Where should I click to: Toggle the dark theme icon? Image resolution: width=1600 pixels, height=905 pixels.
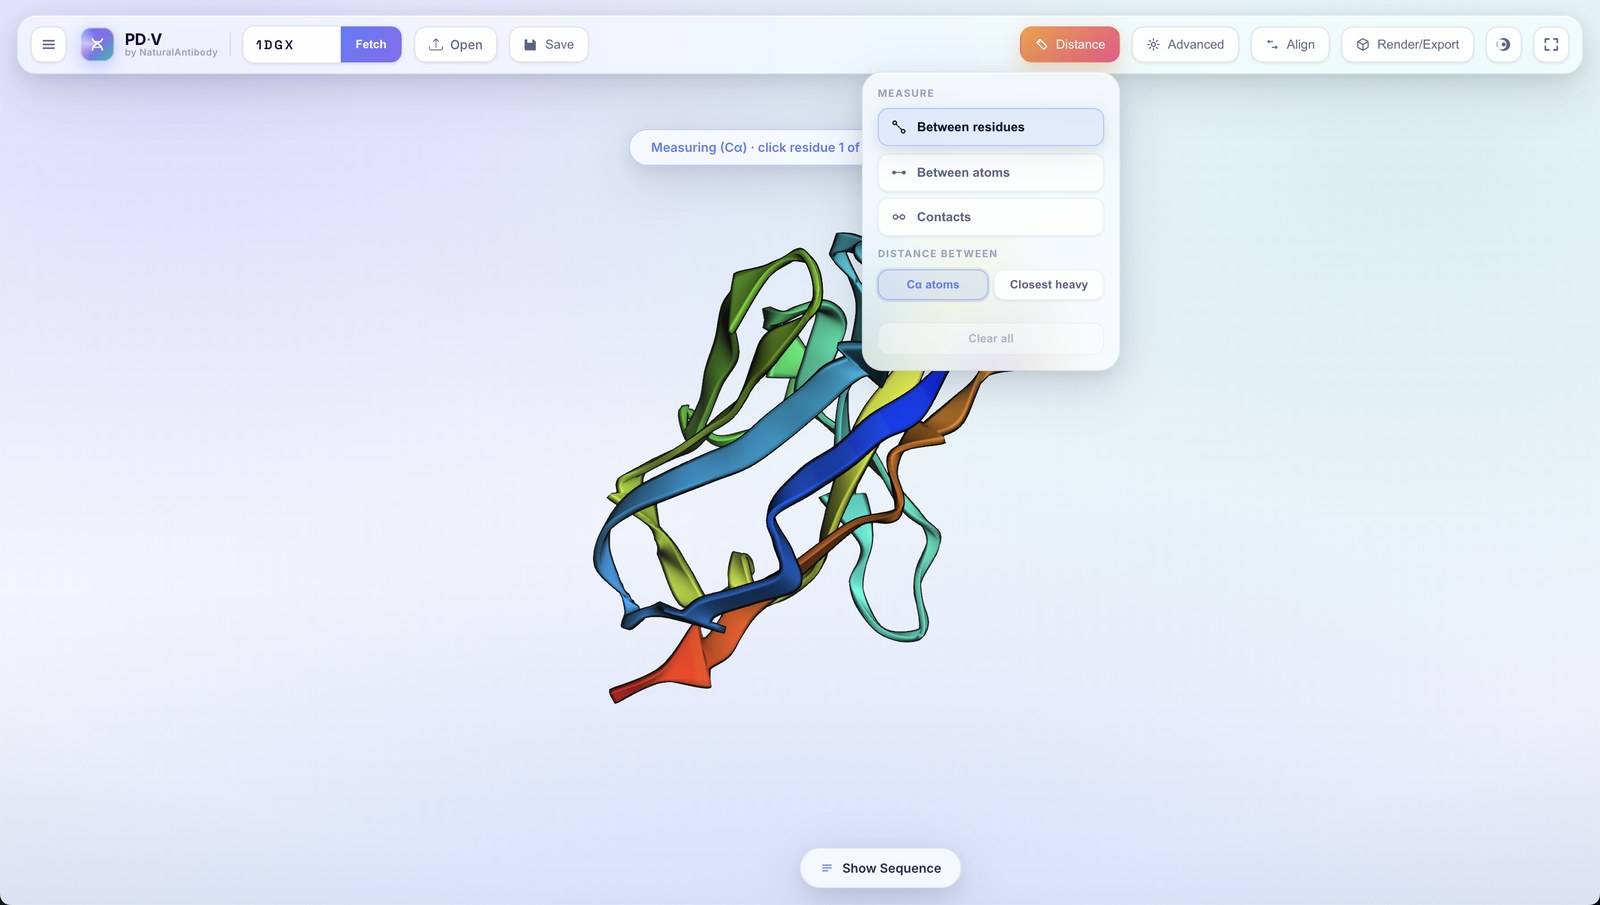coord(1503,44)
